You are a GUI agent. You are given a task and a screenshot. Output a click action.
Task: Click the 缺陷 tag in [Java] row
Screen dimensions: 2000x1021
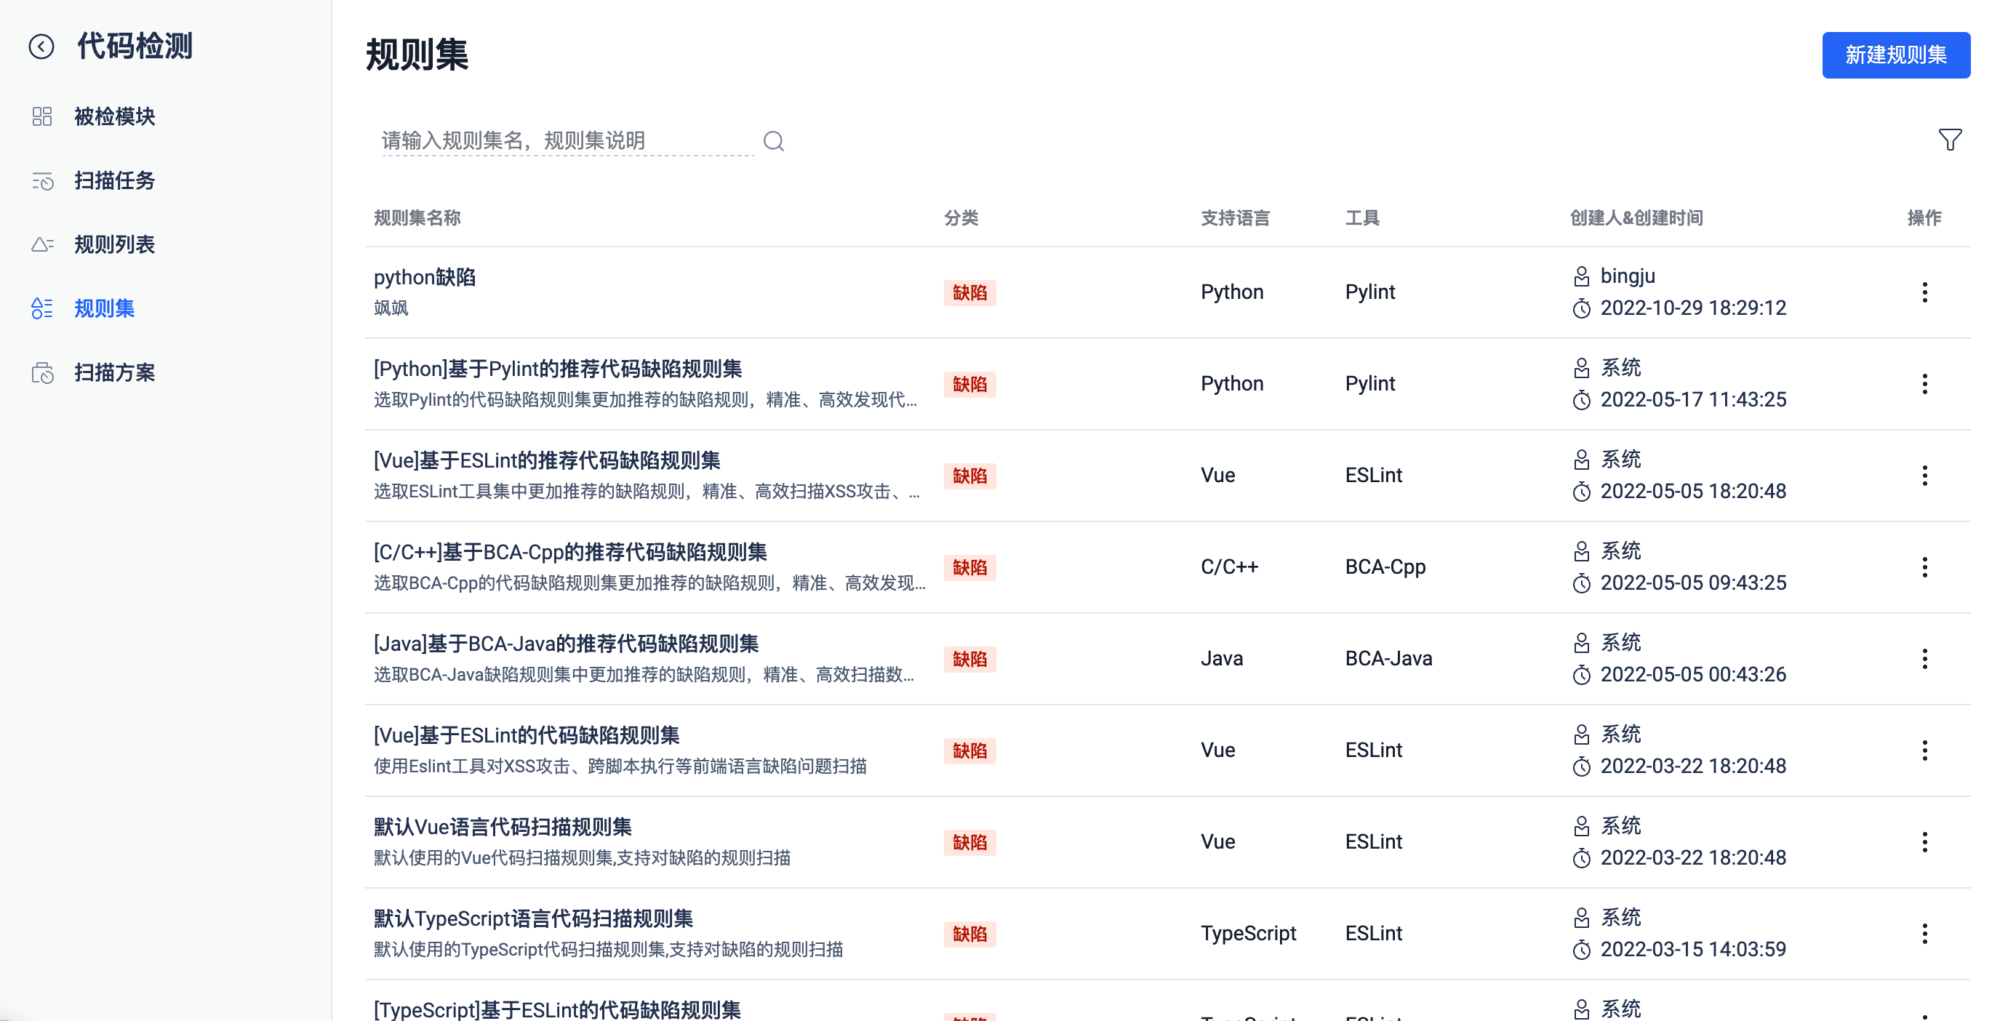970,660
